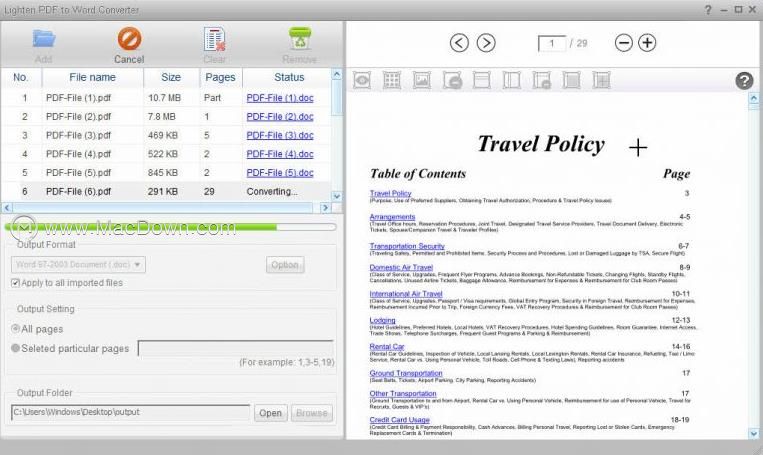
Task: Click the particular pages range input field
Action: (236, 348)
